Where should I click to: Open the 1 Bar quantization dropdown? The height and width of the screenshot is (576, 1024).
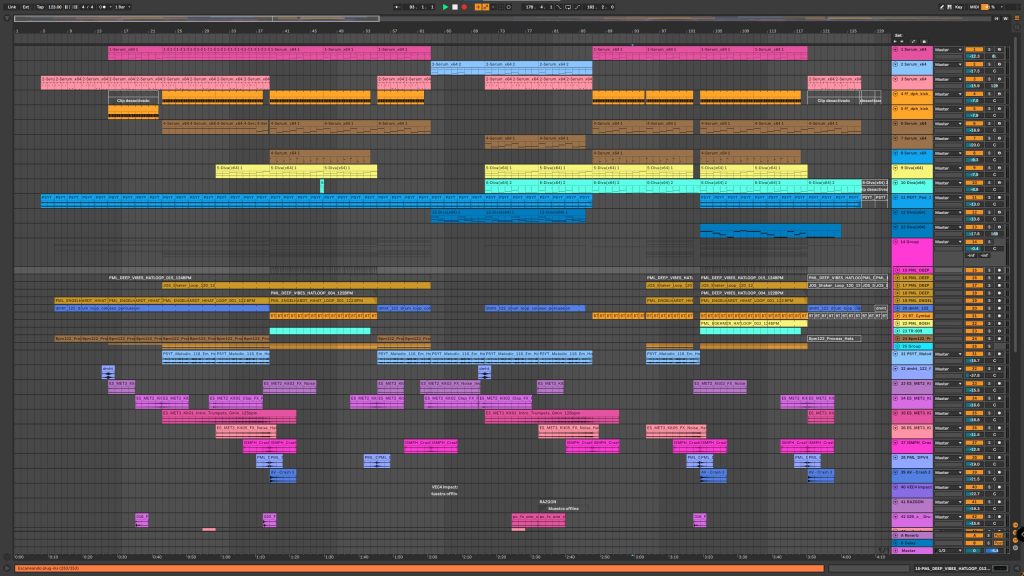click(x=120, y=7)
